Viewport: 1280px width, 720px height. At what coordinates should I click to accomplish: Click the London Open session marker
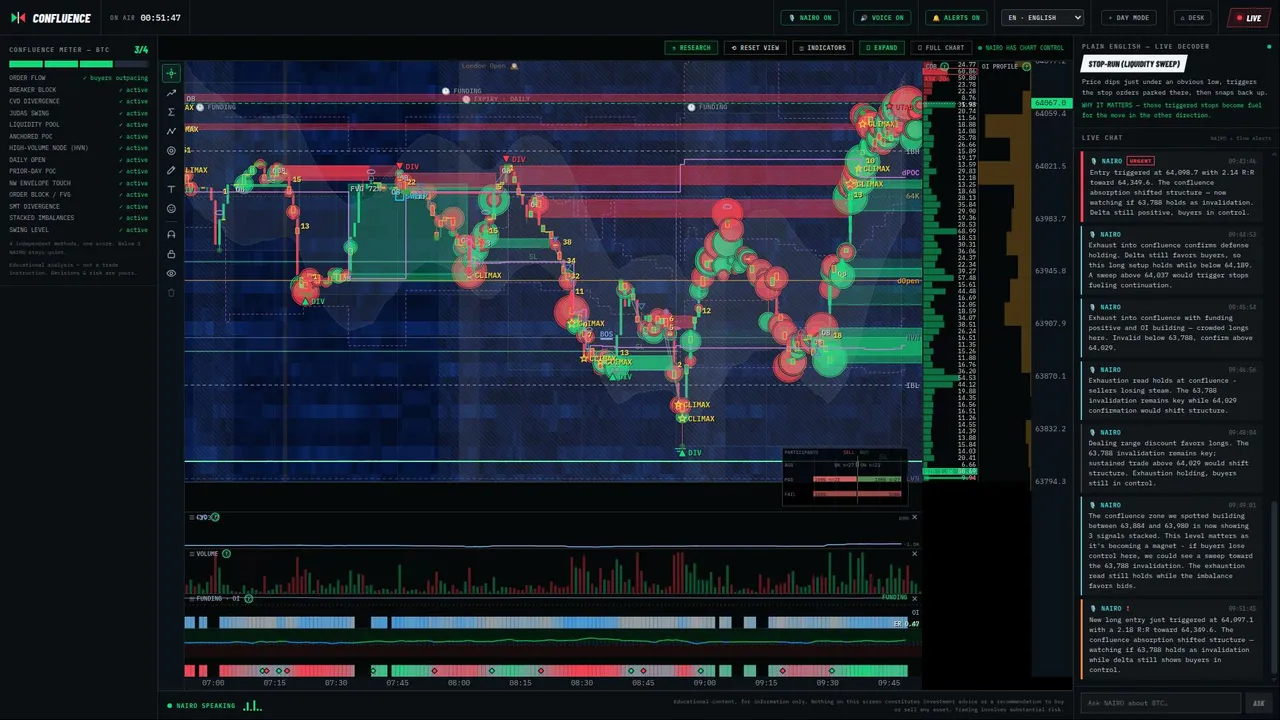pyautogui.click(x=490, y=66)
